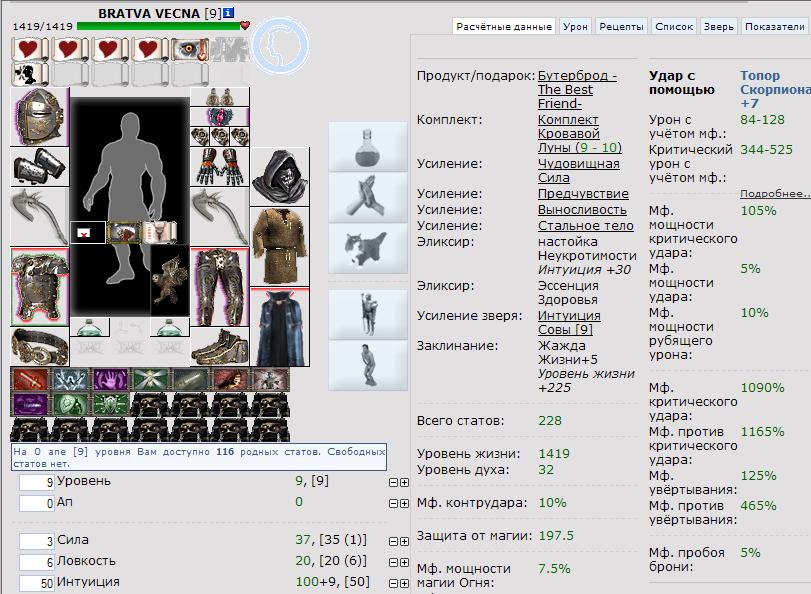Click the Сила input field
This screenshot has height=594, width=811.
pyautogui.click(x=37, y=541)
